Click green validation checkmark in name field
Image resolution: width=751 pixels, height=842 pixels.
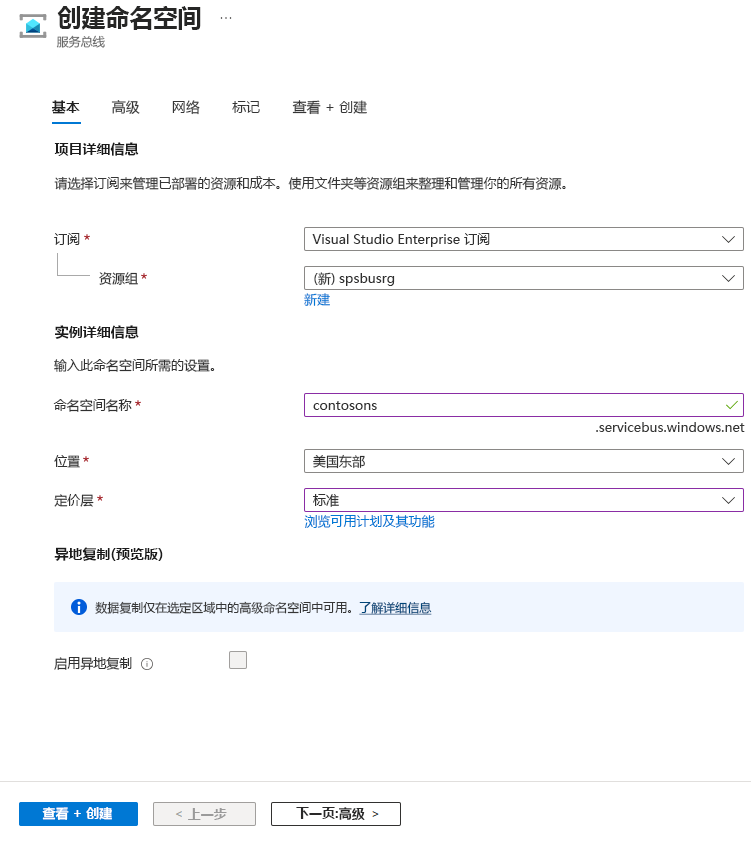click(x=731, y=405)
